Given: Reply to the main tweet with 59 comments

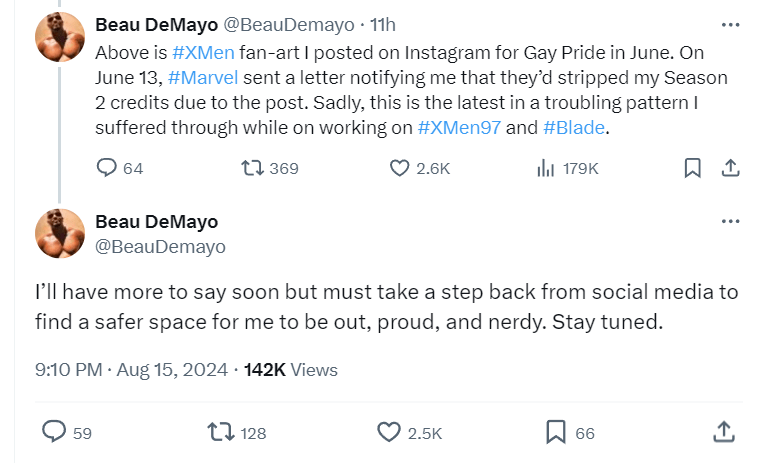Looking at the screenshot, I should 54,432.
